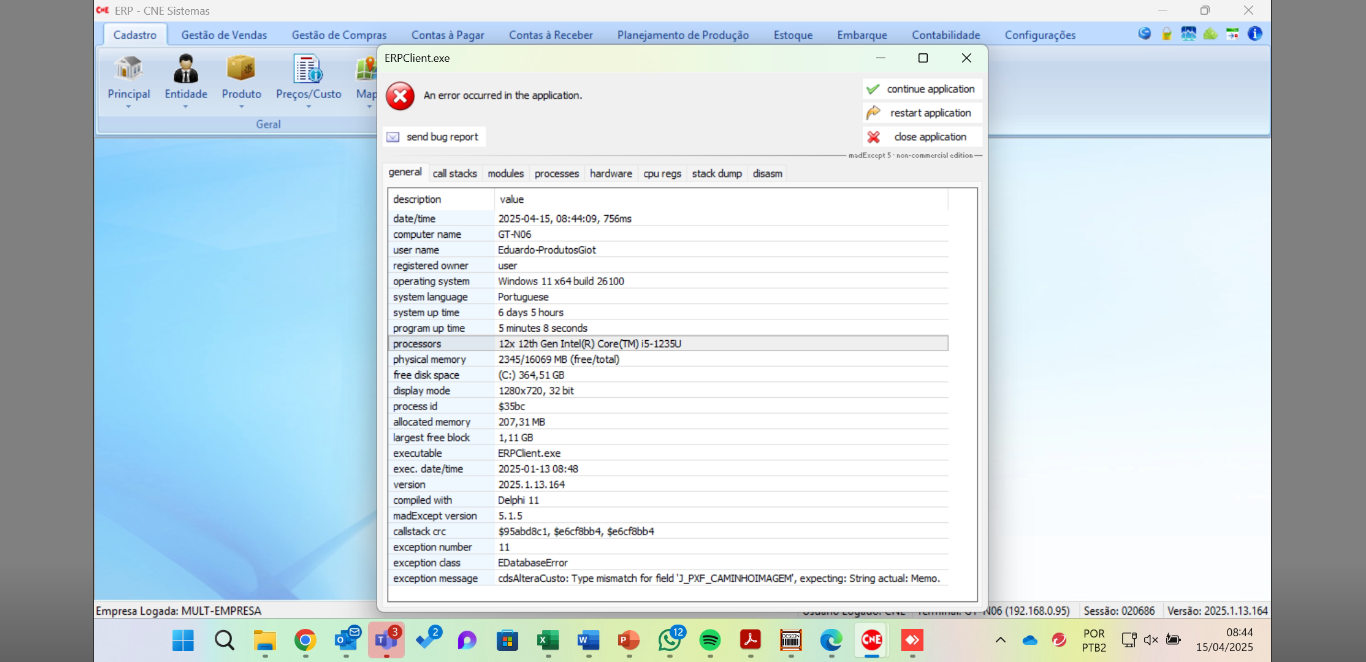
Task: Switch to the call stacks tab
Action: tap(455, 174)
